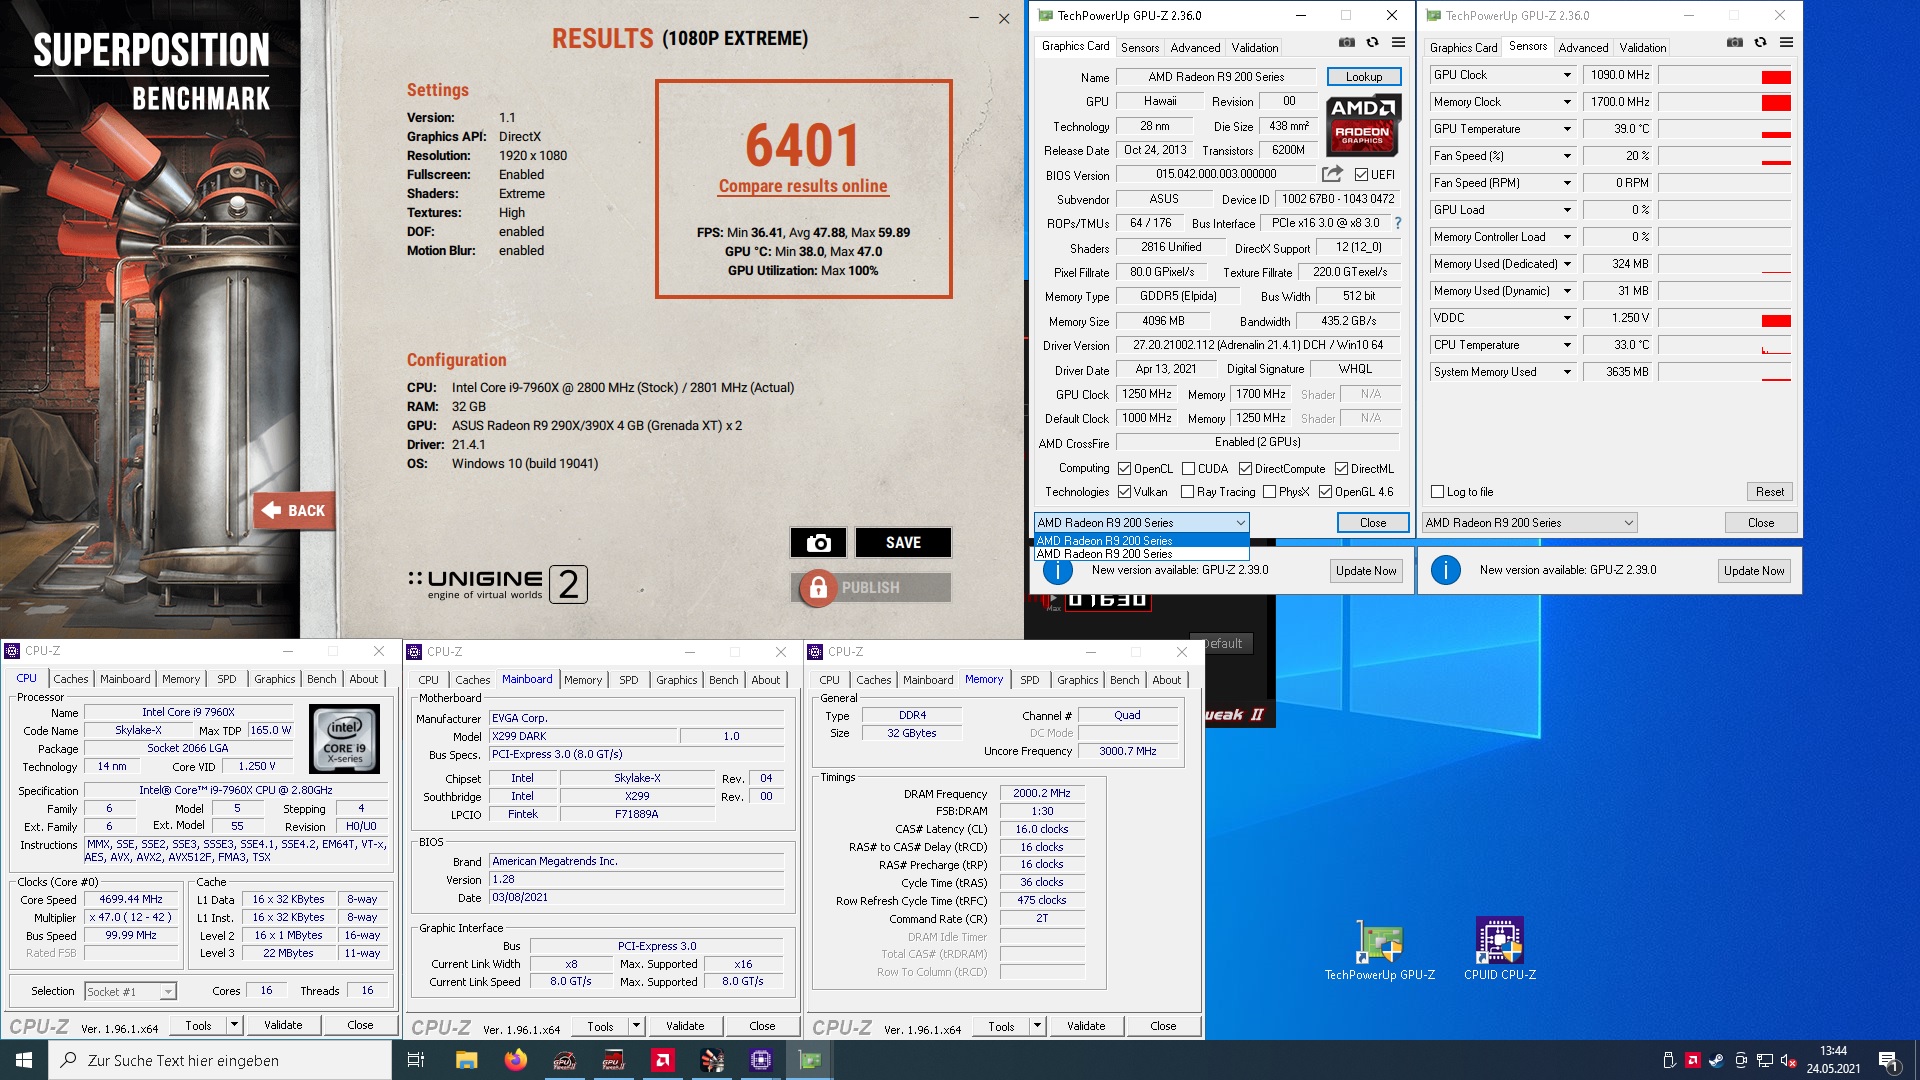The height and width of the screenshot is (1080, 1920).
Task: Open the Advanced tab in the left GPU-Z window
Action: click(1195, 48)
